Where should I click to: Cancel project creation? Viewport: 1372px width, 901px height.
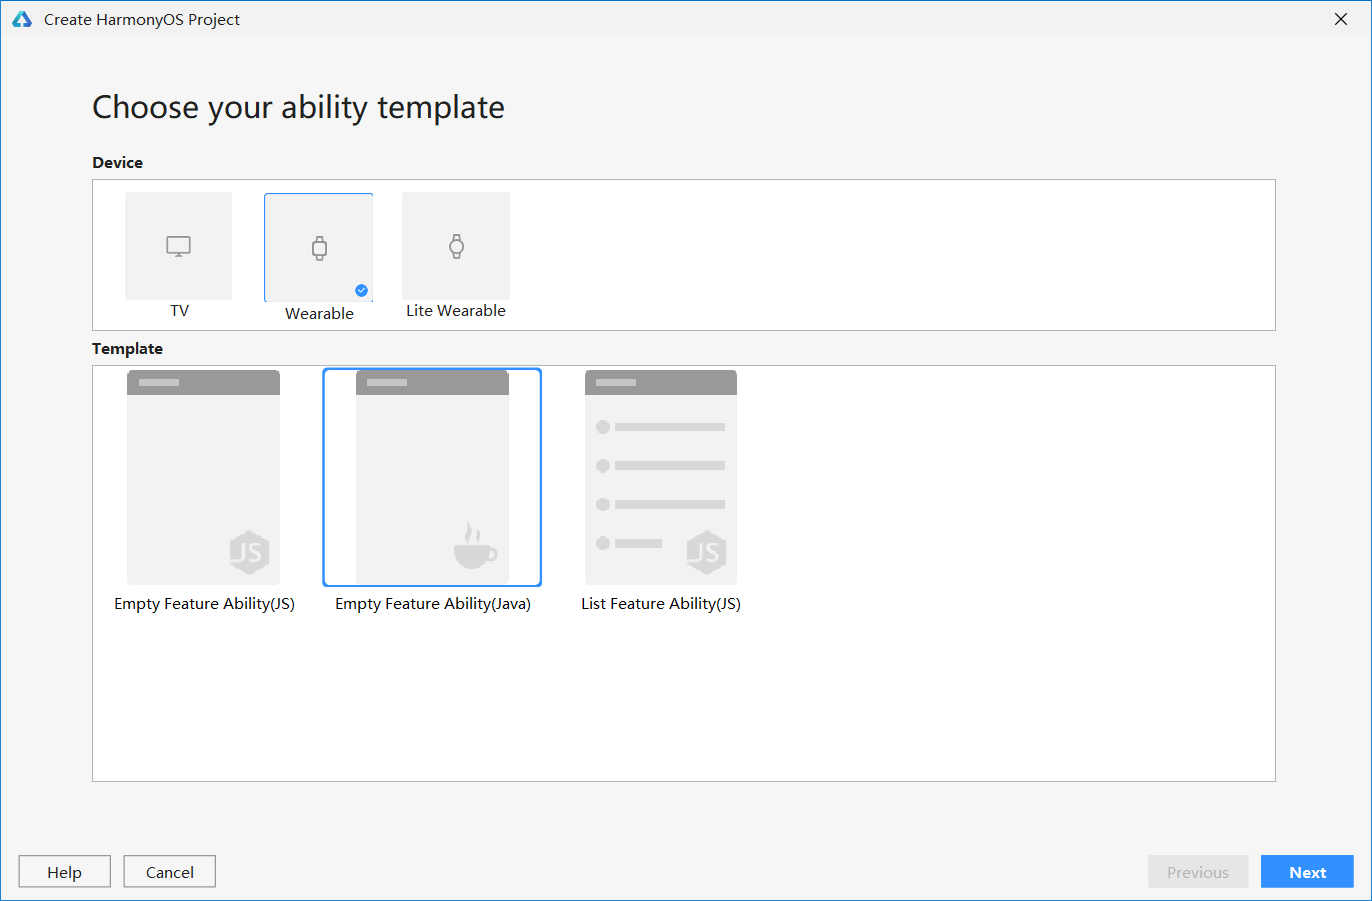[x=169, y=871]
